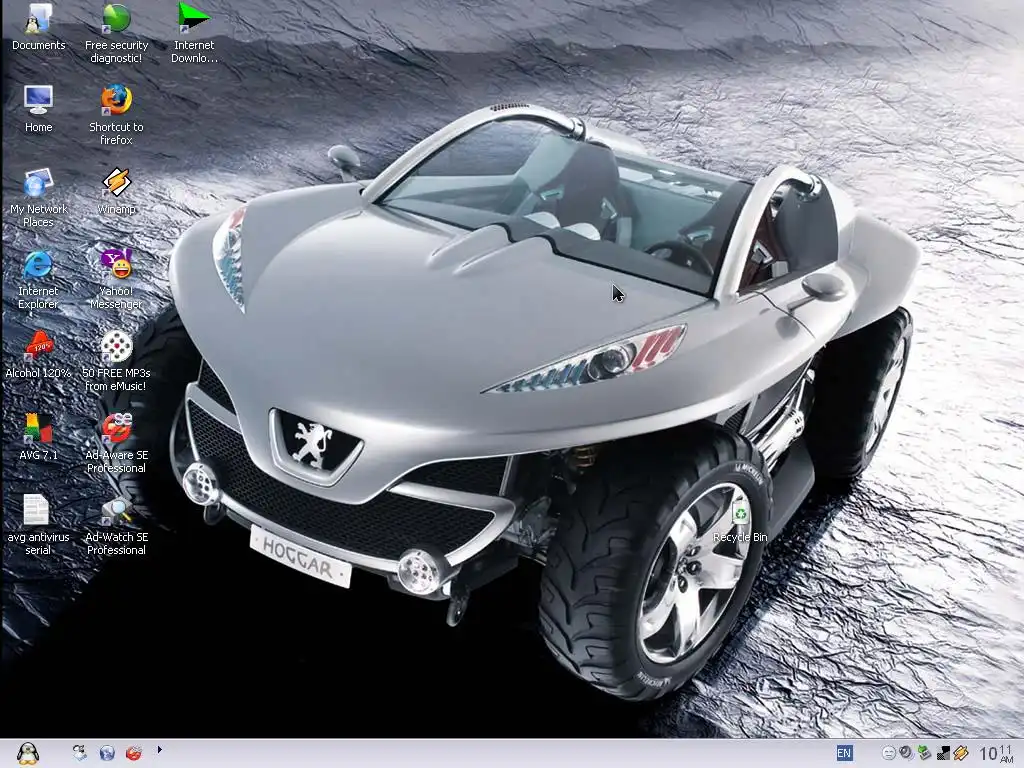The image size is (1024, 768).
Task: Click the taskbar clock showing 10:11 AM
Action: tap(997, 753)
